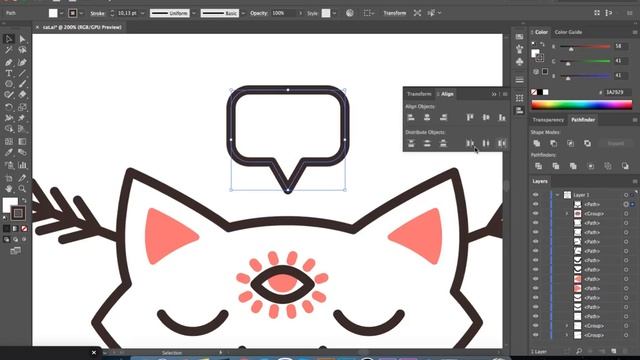Screen dimensions: 640x360
Task: Click Vertical Distribute Top icon
Action: click(x=411, y=143)
